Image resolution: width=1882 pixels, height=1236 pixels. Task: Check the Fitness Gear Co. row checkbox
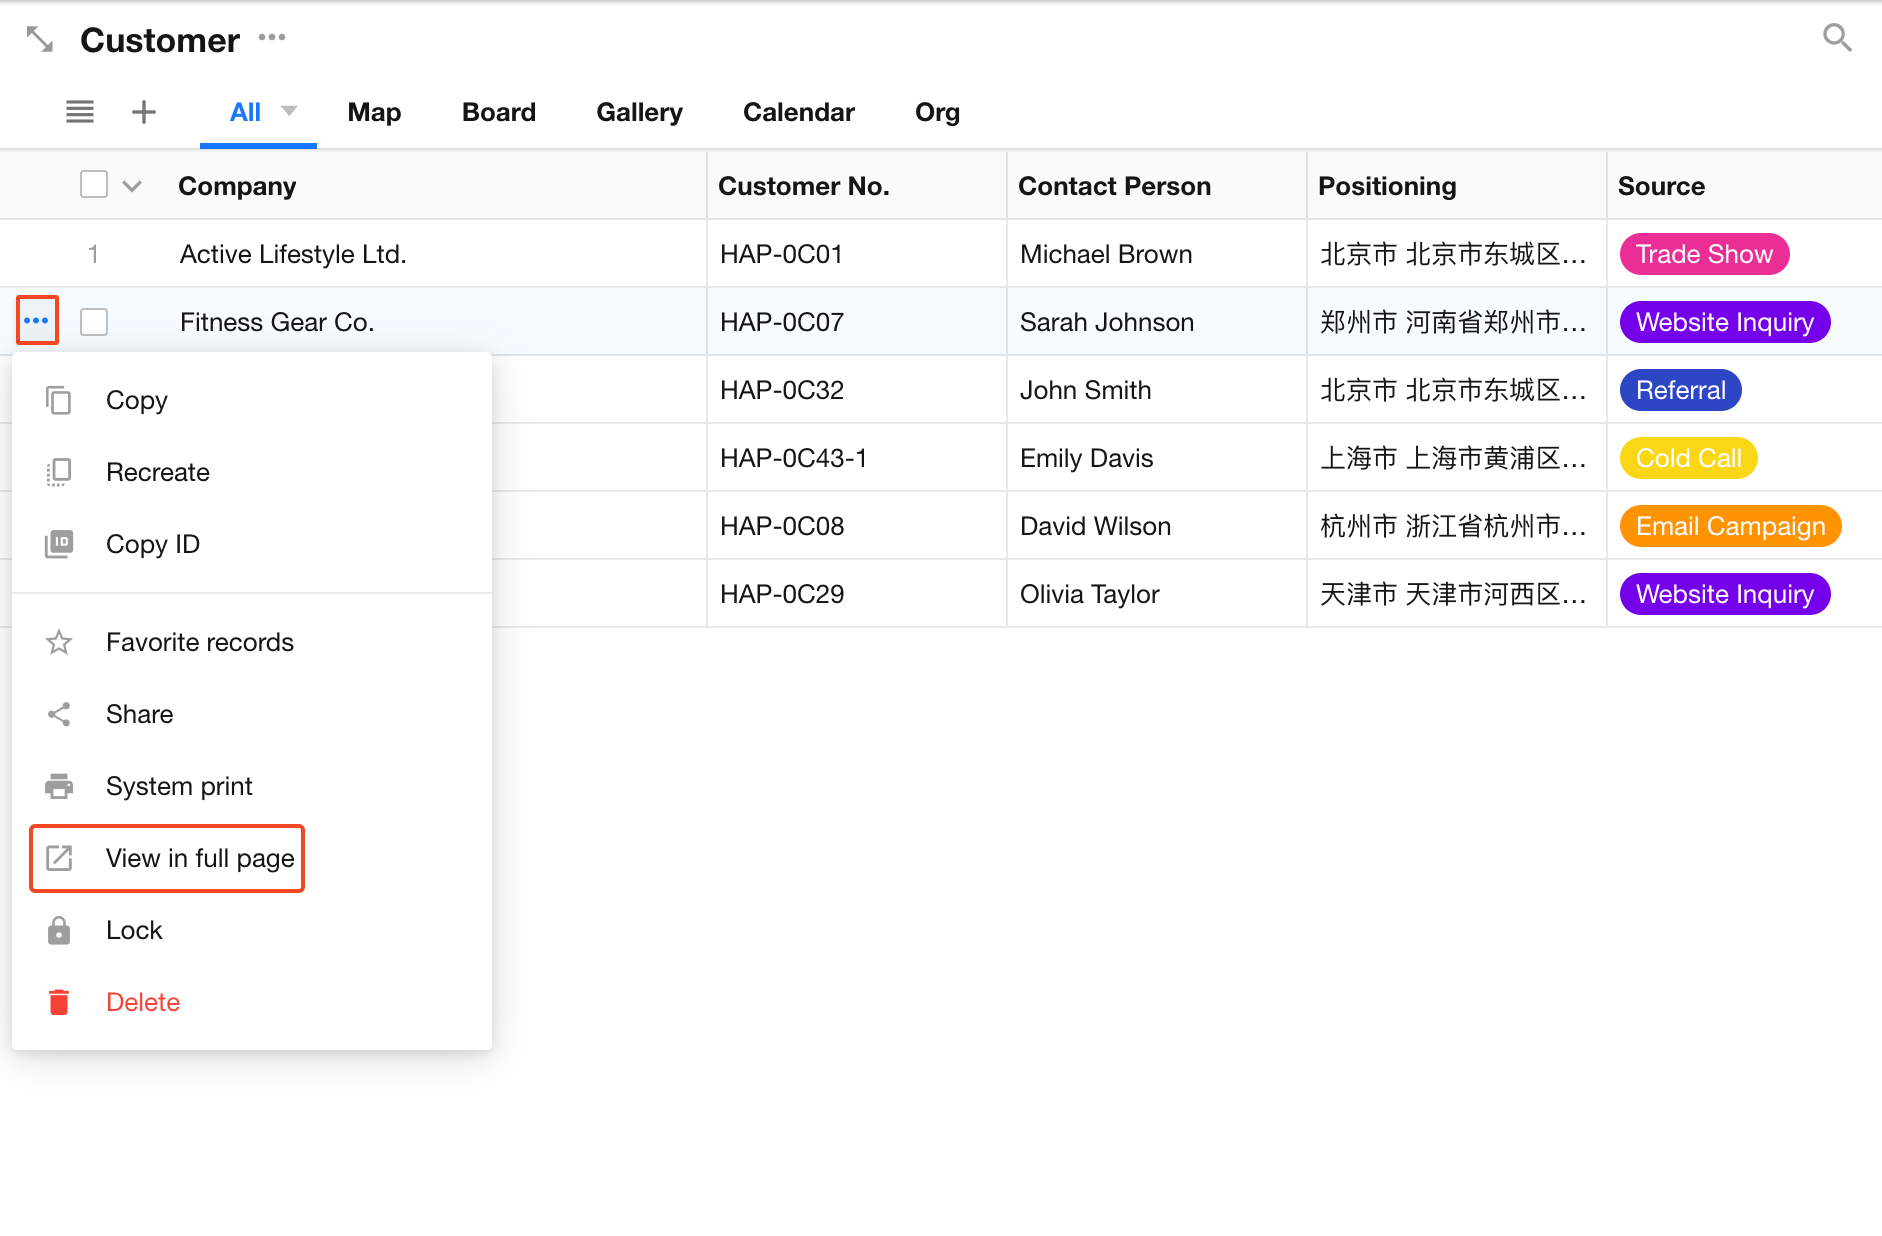tap(94, 322)
